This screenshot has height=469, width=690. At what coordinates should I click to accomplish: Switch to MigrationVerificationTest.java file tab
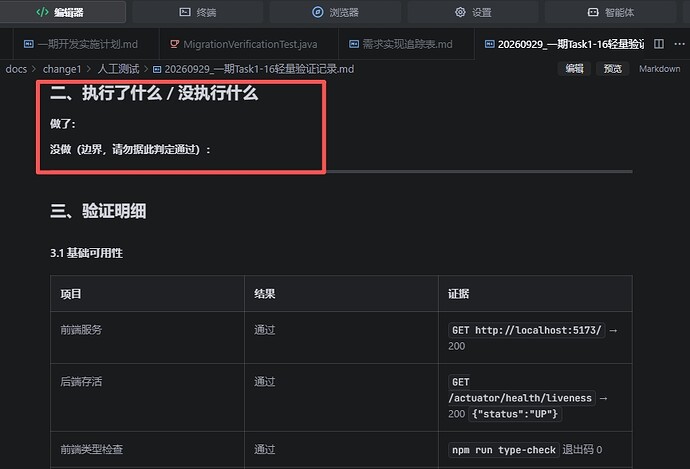(249, 44)
